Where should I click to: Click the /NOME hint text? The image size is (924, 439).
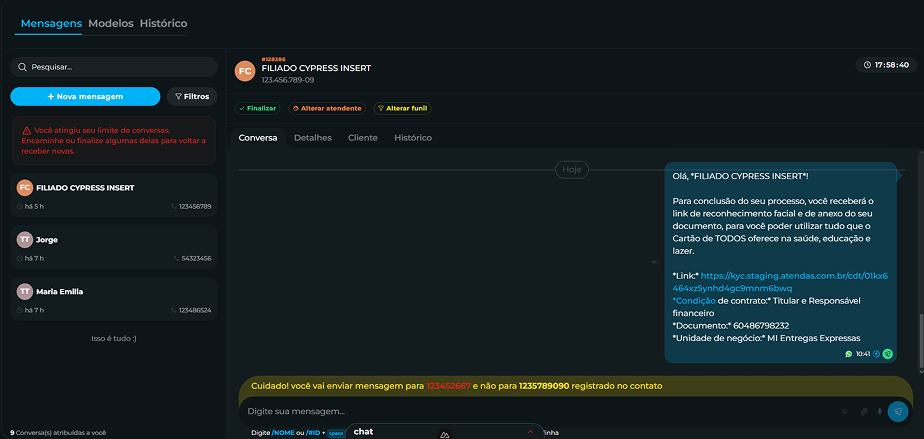tap(283, 433)
